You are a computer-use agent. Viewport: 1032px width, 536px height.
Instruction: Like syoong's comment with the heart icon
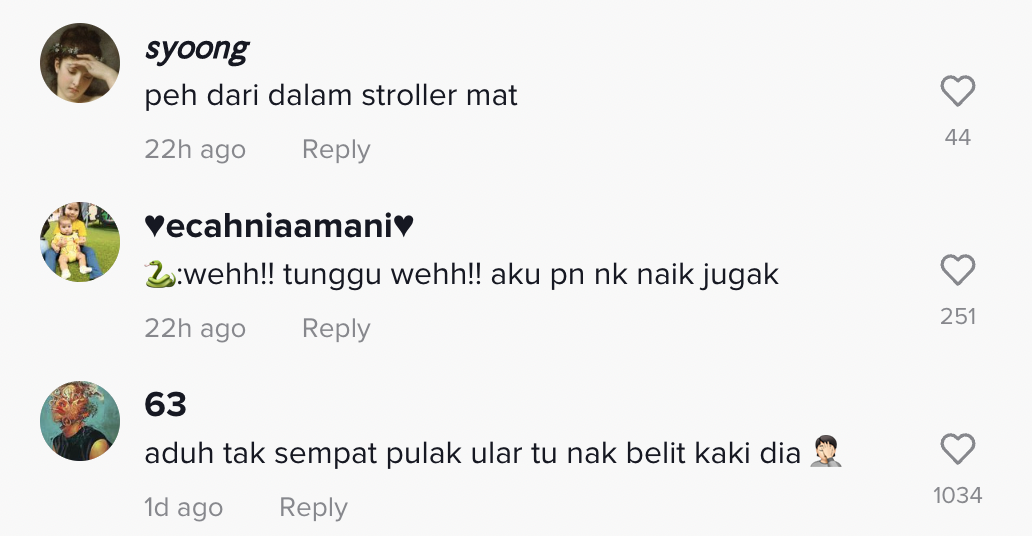click(x=958, y=91)
